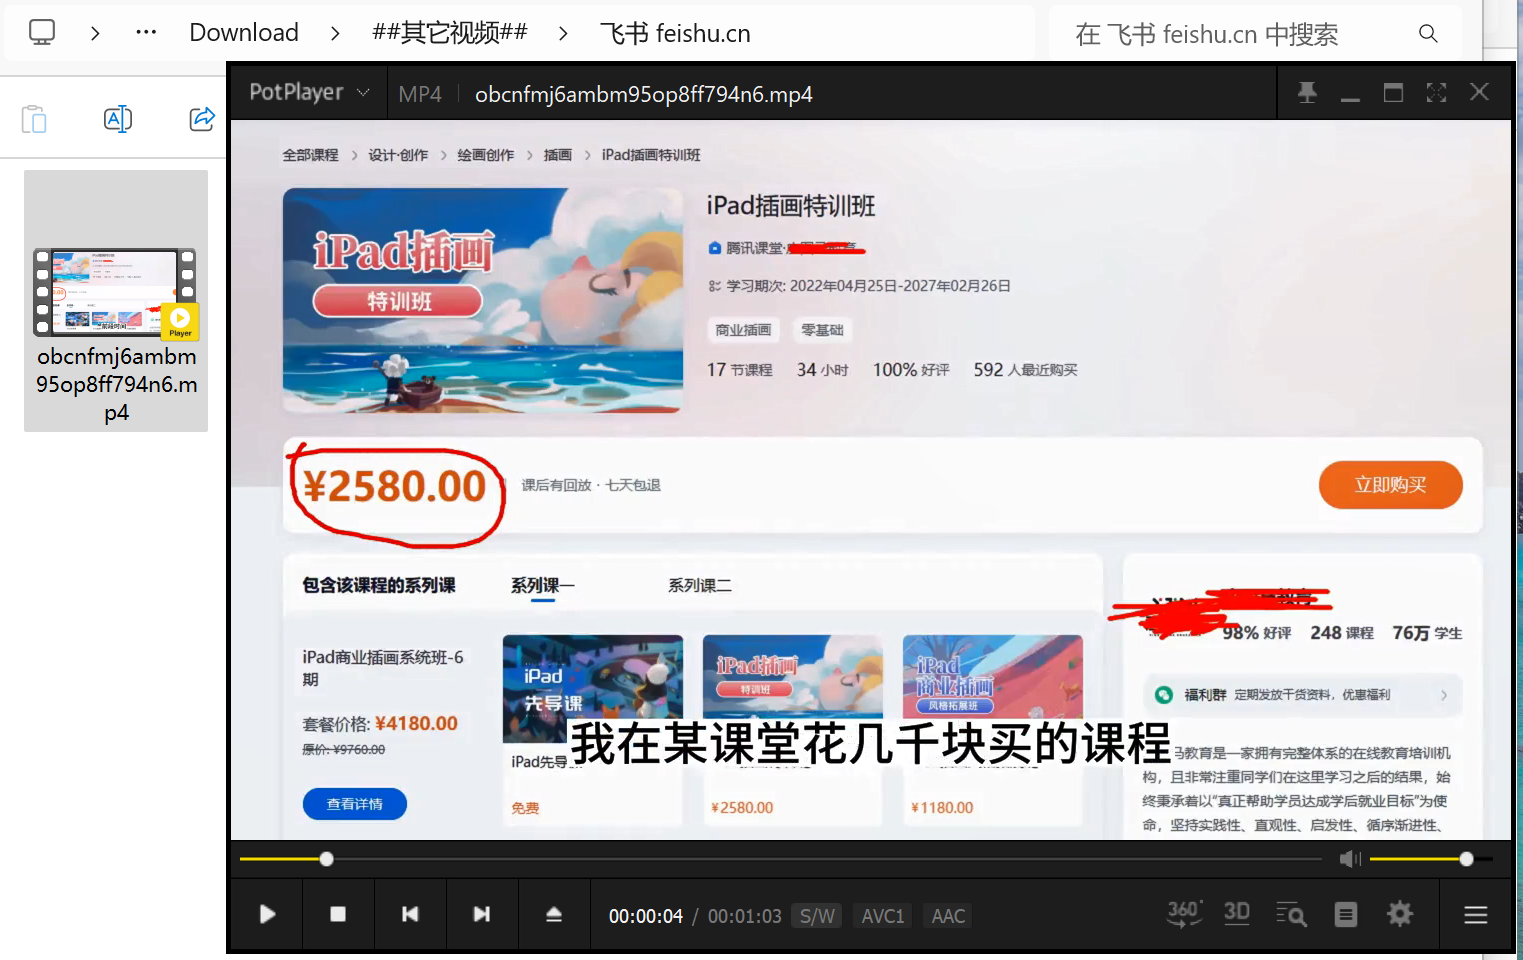Open the chapter search icon
1523x960 pixels.
(1291, 914)
